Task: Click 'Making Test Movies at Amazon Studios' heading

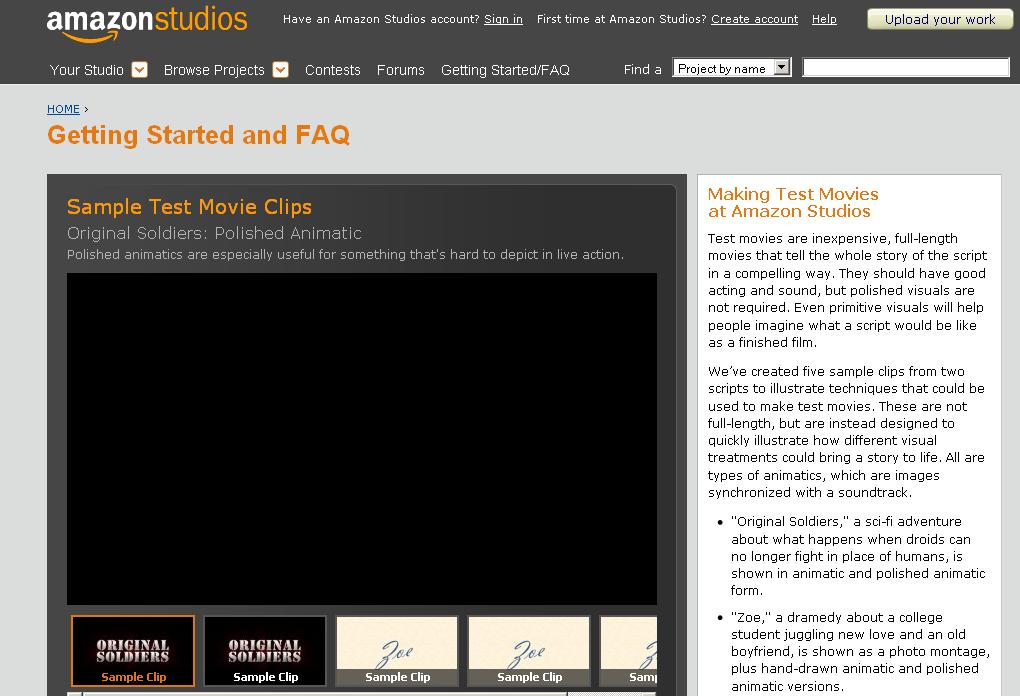Action: (x=793, y=202)
